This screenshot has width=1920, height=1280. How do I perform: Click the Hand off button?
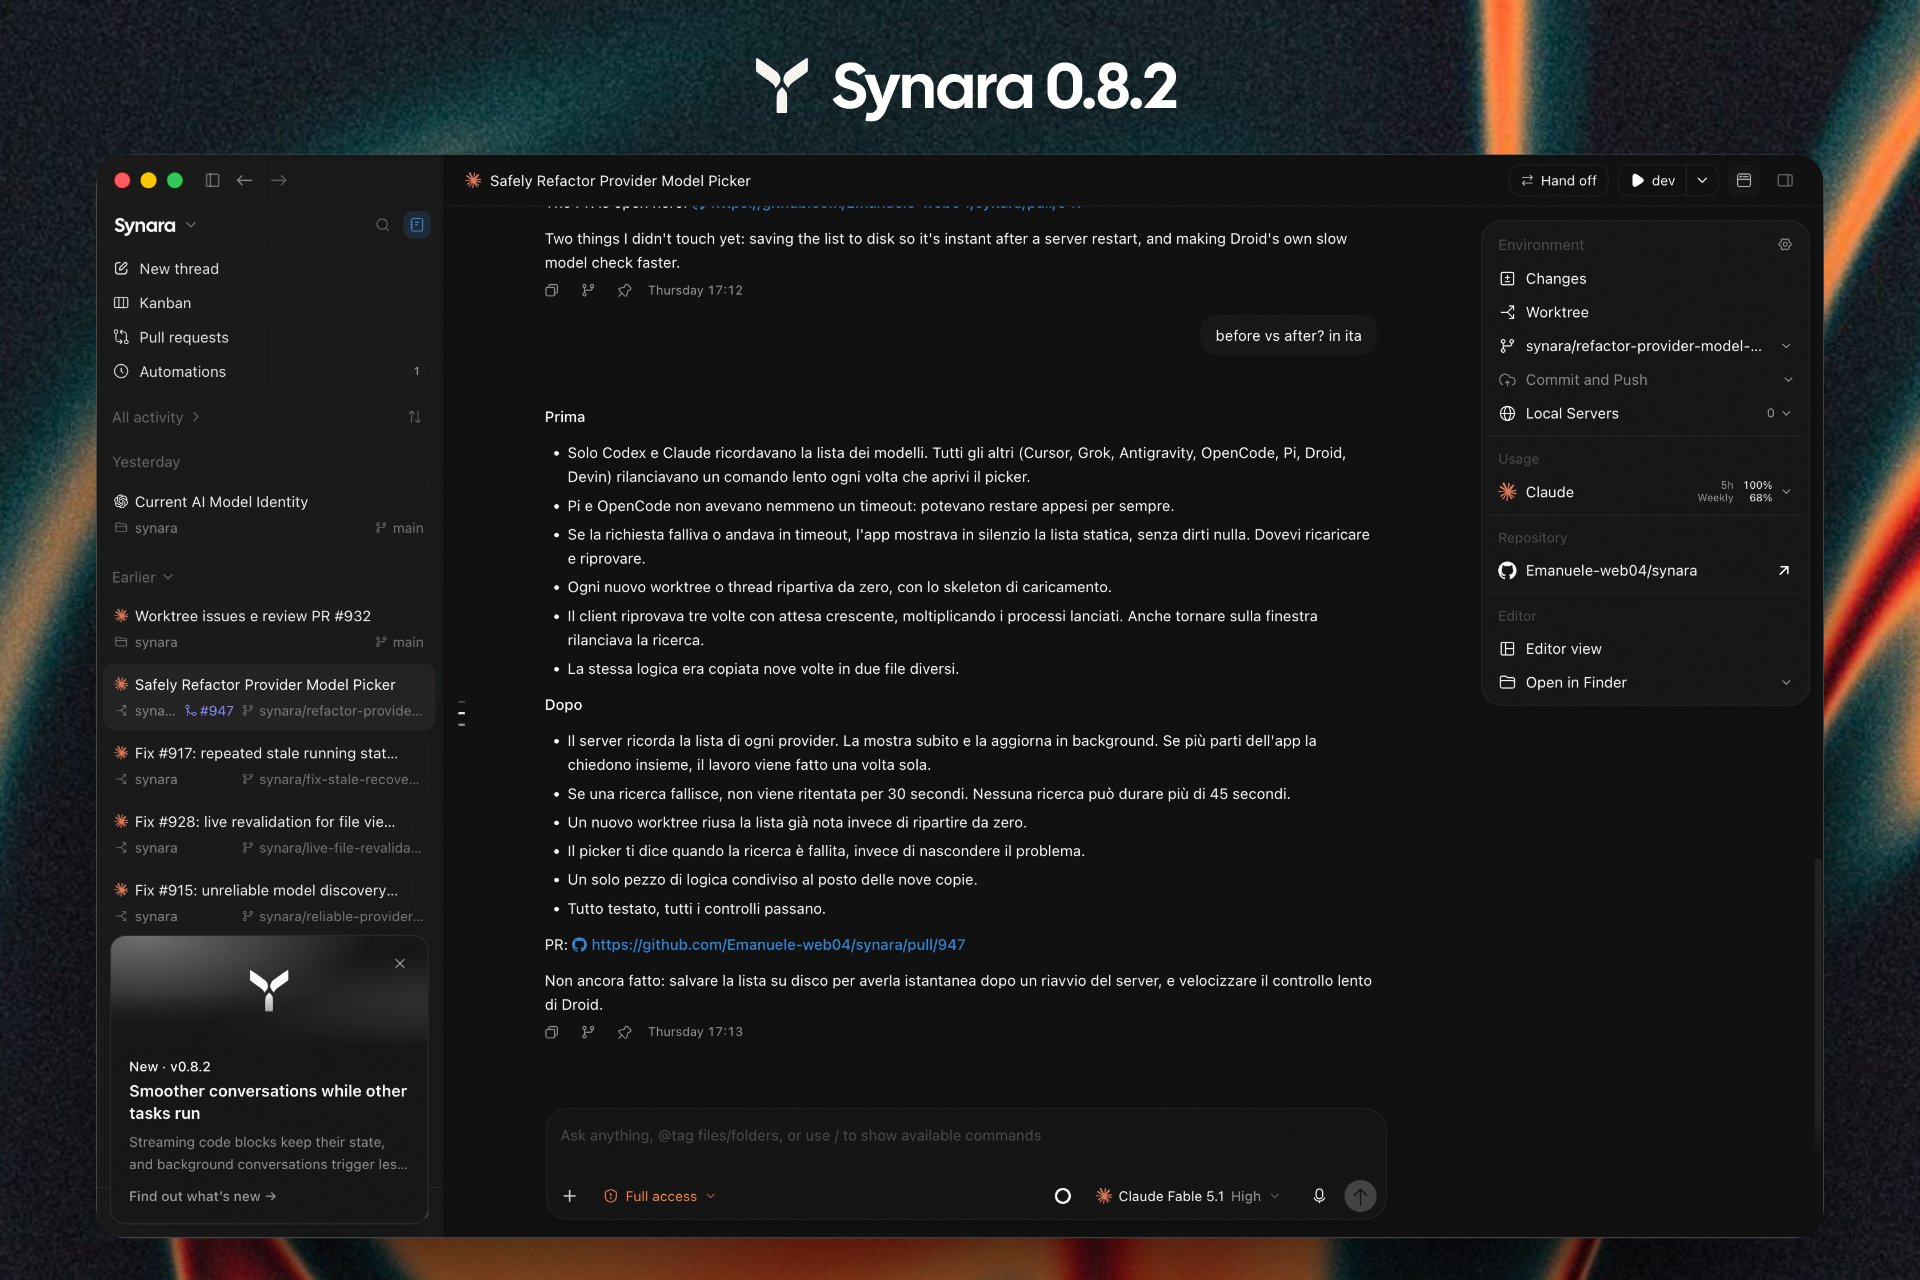click(x=1558, y=180)
